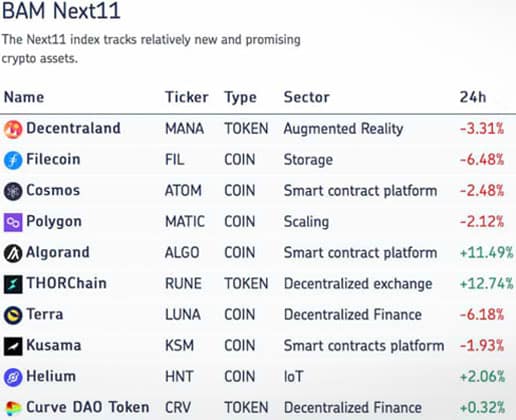This screenshot has height=420, width=516.
Task: Click the BAM Next11 index title
Action: (x=61, y=11)
